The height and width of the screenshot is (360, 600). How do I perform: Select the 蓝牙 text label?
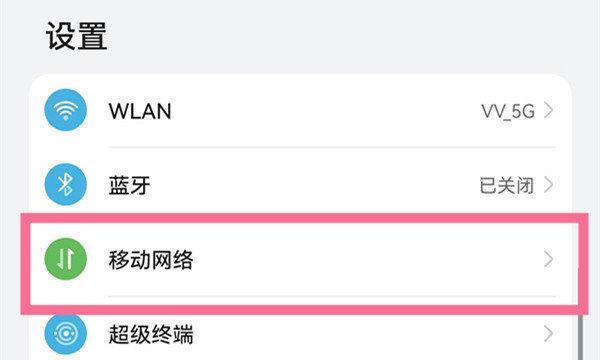click(x=129, y=186)
